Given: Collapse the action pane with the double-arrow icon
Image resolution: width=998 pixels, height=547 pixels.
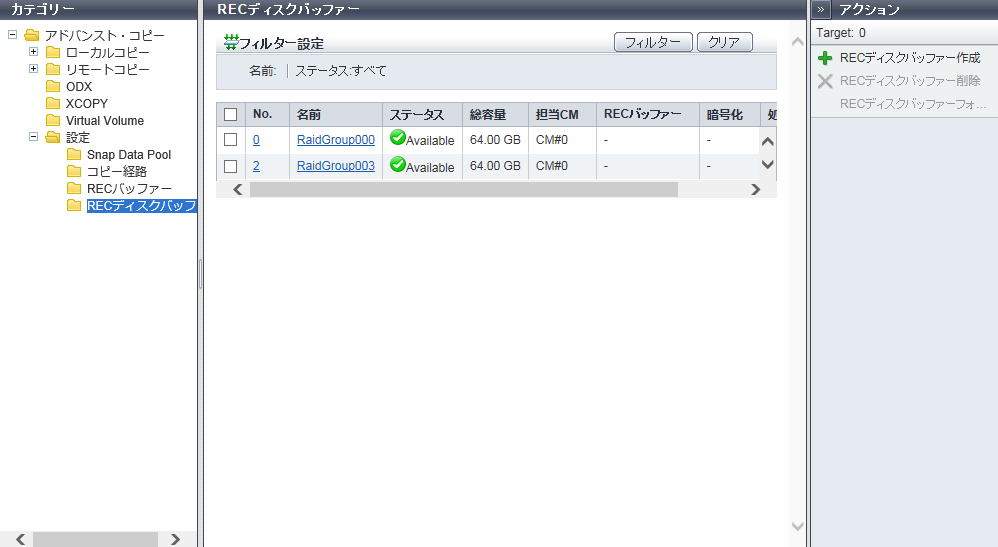Looking at the screenshot, I should pos(821,9).
